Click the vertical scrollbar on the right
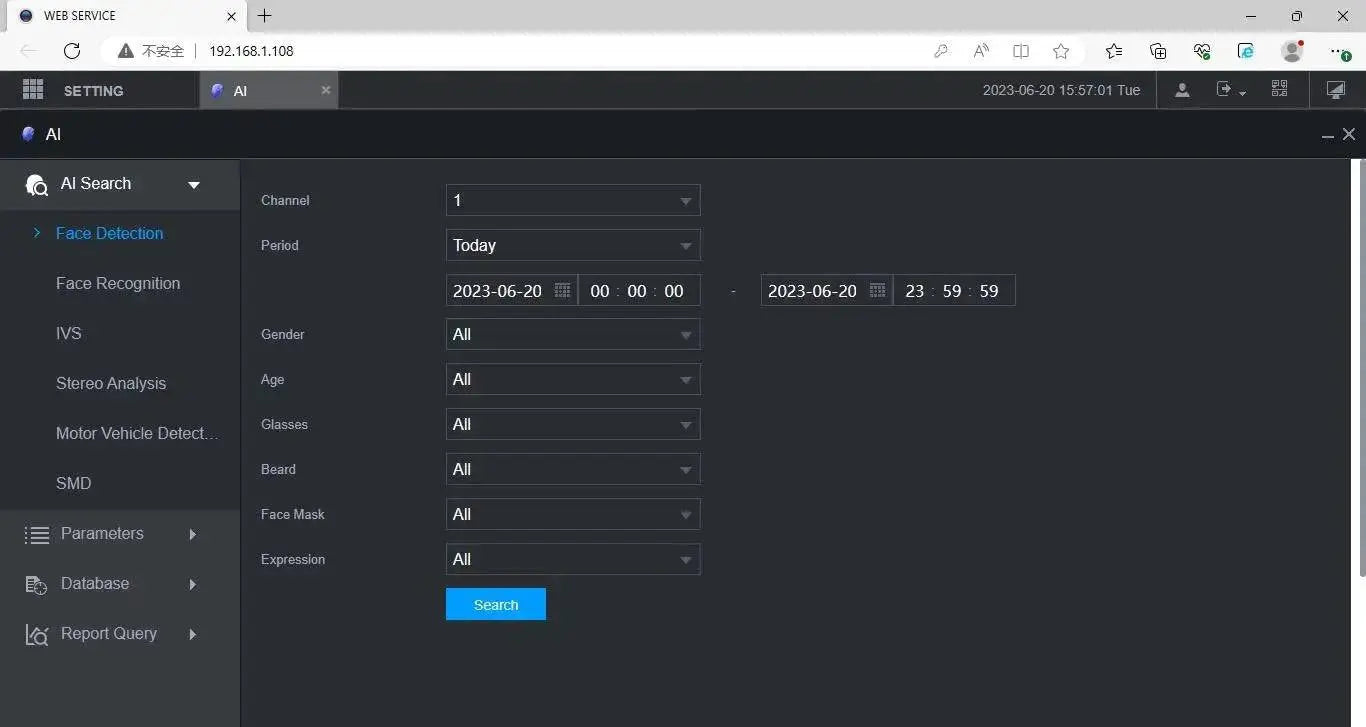The height and width of the screenshot is (727, 1366). pyautogui.click(x=1361, y=370)
